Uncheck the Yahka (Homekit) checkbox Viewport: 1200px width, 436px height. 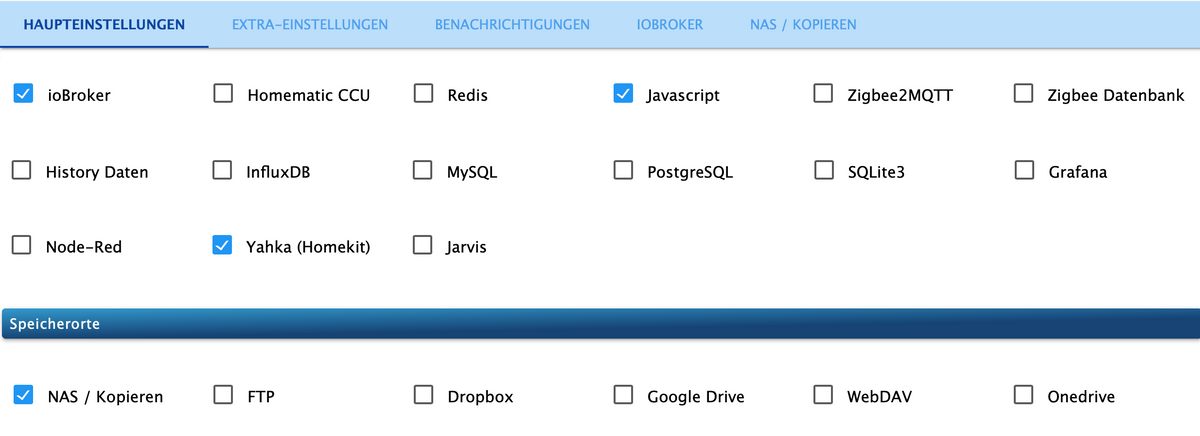point(223,245)
